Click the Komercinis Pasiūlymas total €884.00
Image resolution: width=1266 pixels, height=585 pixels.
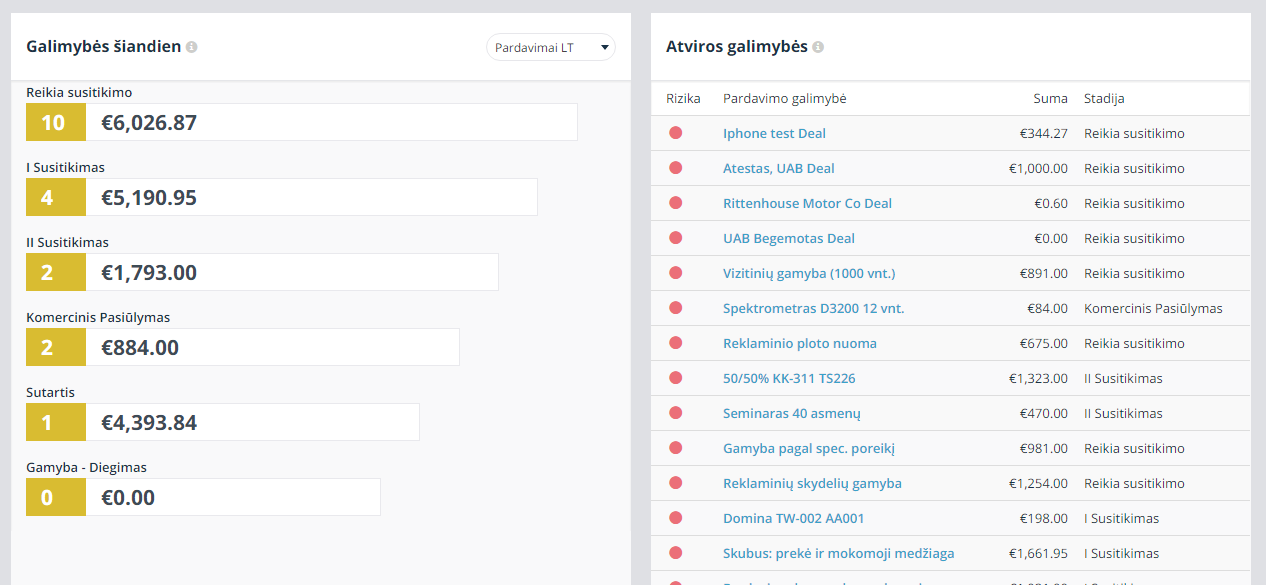(x=140, y=347)
